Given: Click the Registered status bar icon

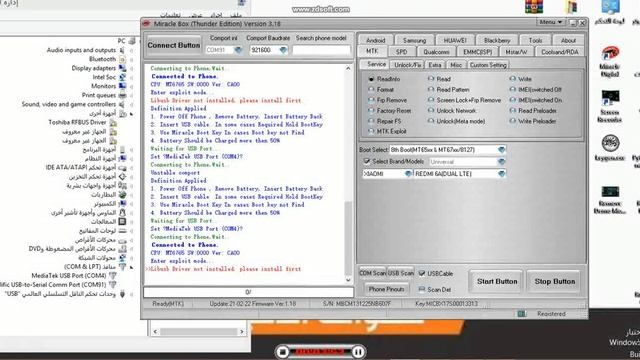Looking at the screenshot, I should point(521,313).
